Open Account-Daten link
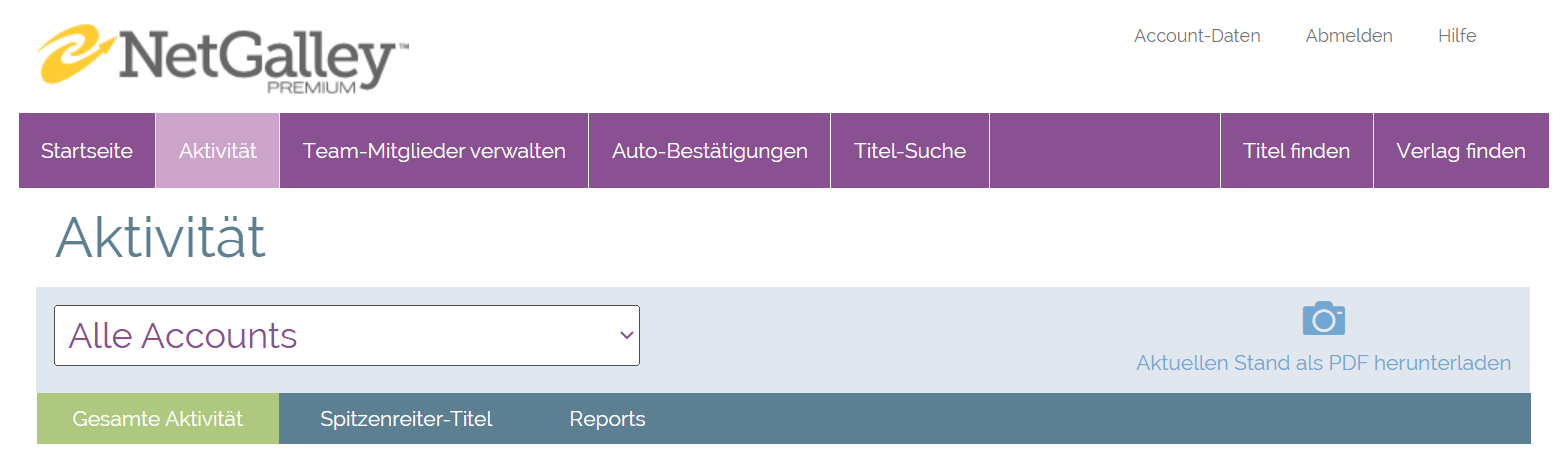 [x=1197, y=36]
